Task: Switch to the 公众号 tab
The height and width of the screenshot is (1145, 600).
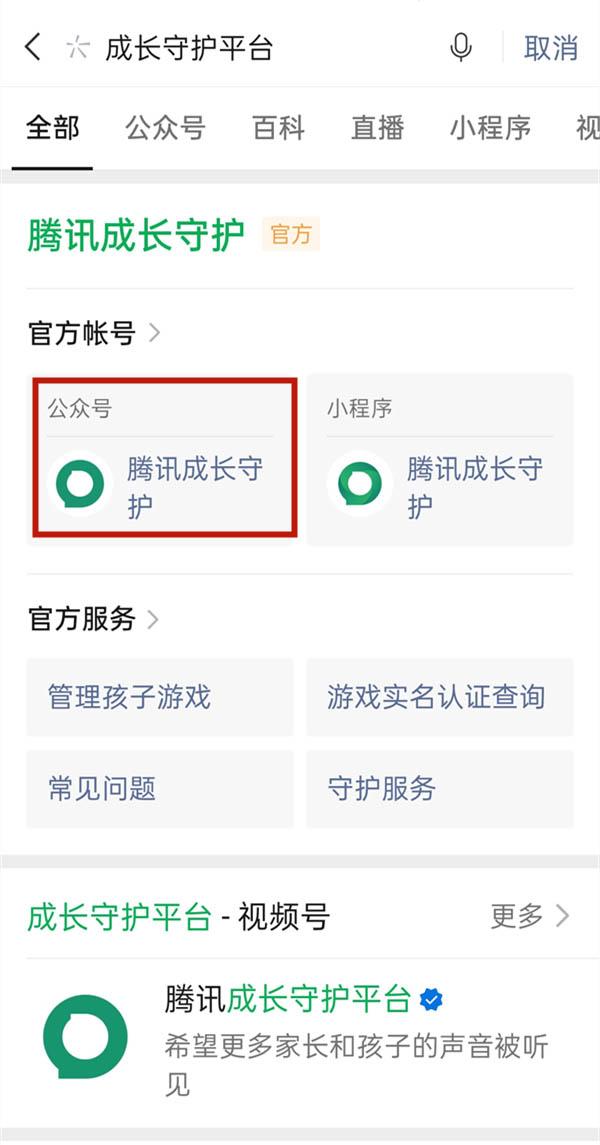Action: (x=166, y=129)
